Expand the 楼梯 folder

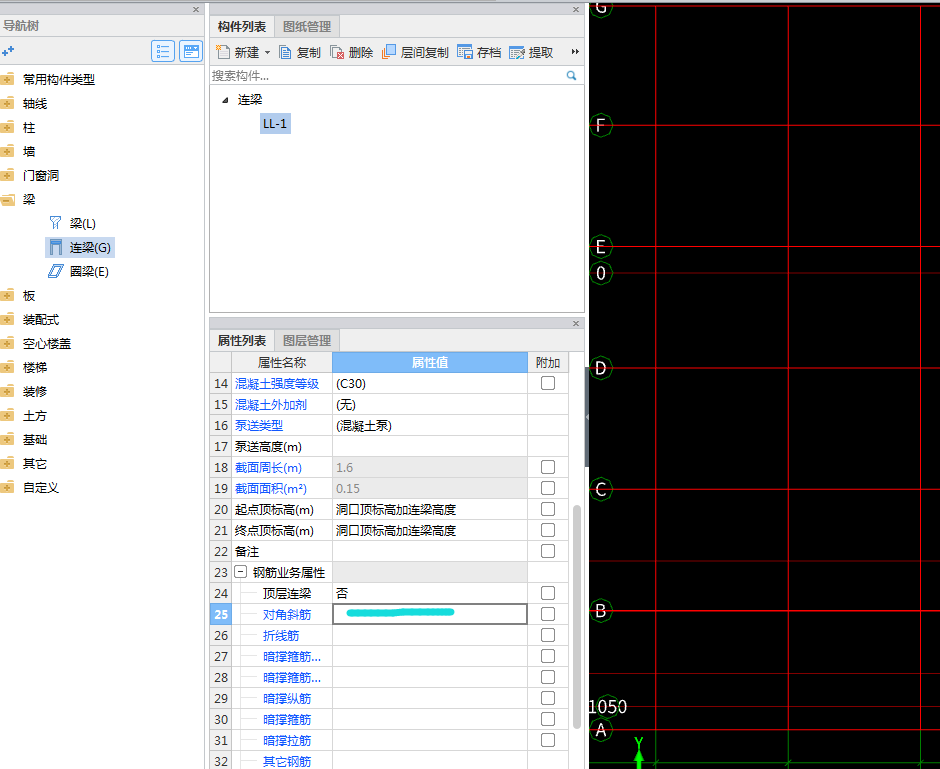(7, 367)
